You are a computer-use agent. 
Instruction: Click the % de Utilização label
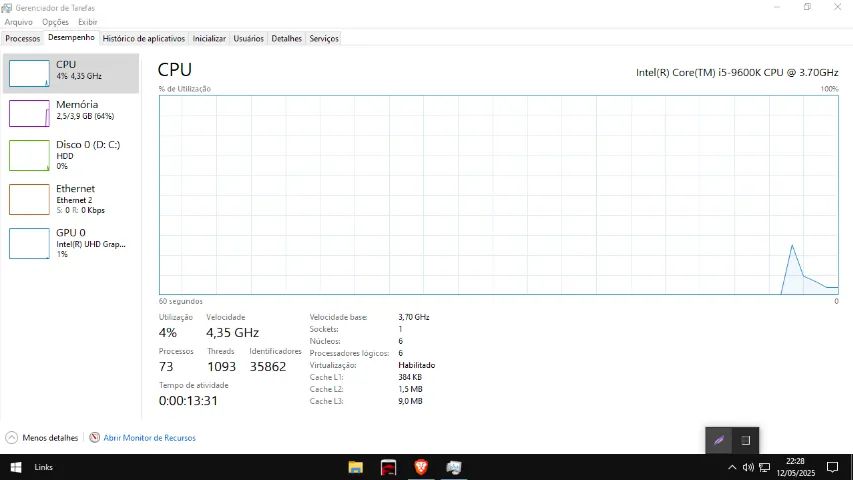(185, 89)
